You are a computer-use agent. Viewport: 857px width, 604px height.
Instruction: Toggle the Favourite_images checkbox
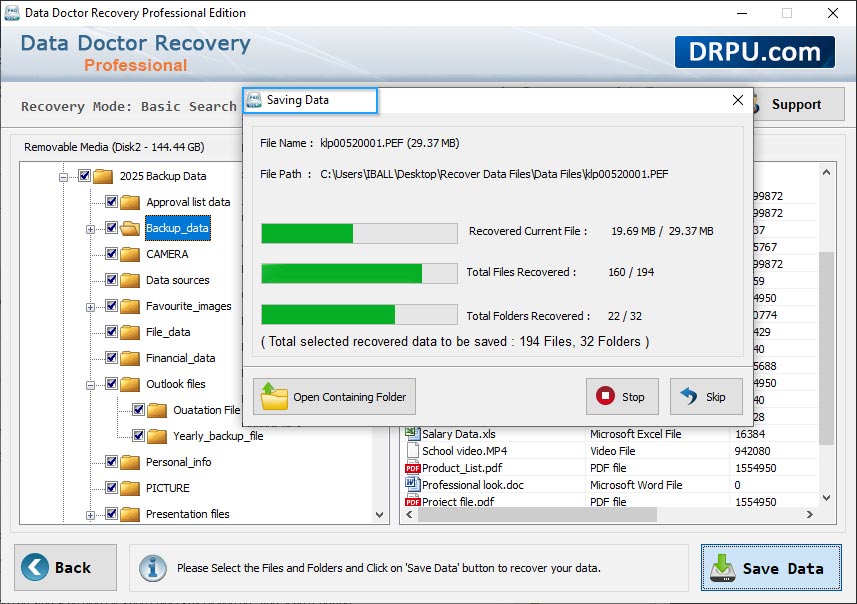111,306
